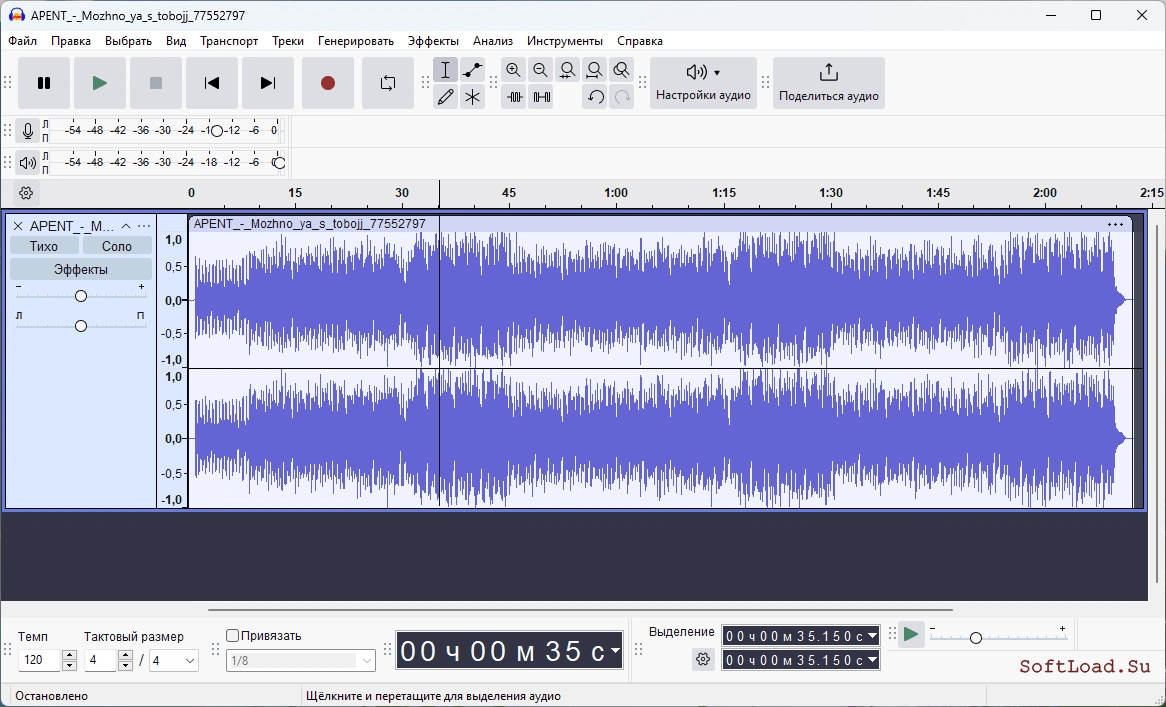Click Поделиться аудио button
This screenshot has height=707, width=1166.
(x=828, y=83)
